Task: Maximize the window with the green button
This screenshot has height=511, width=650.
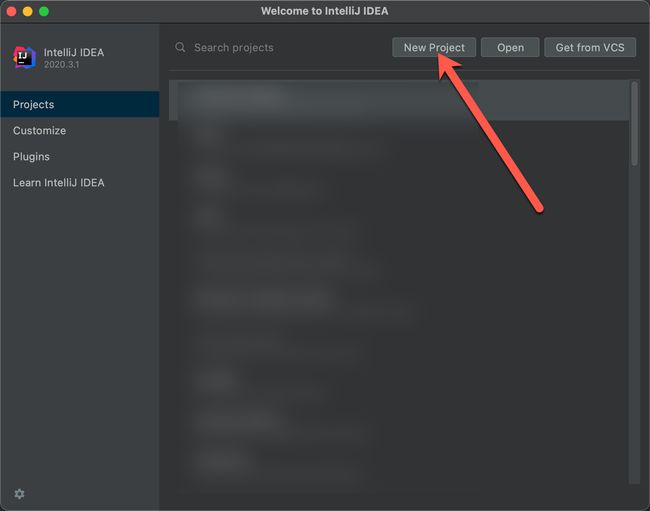Action: click(x=44, y=11)
